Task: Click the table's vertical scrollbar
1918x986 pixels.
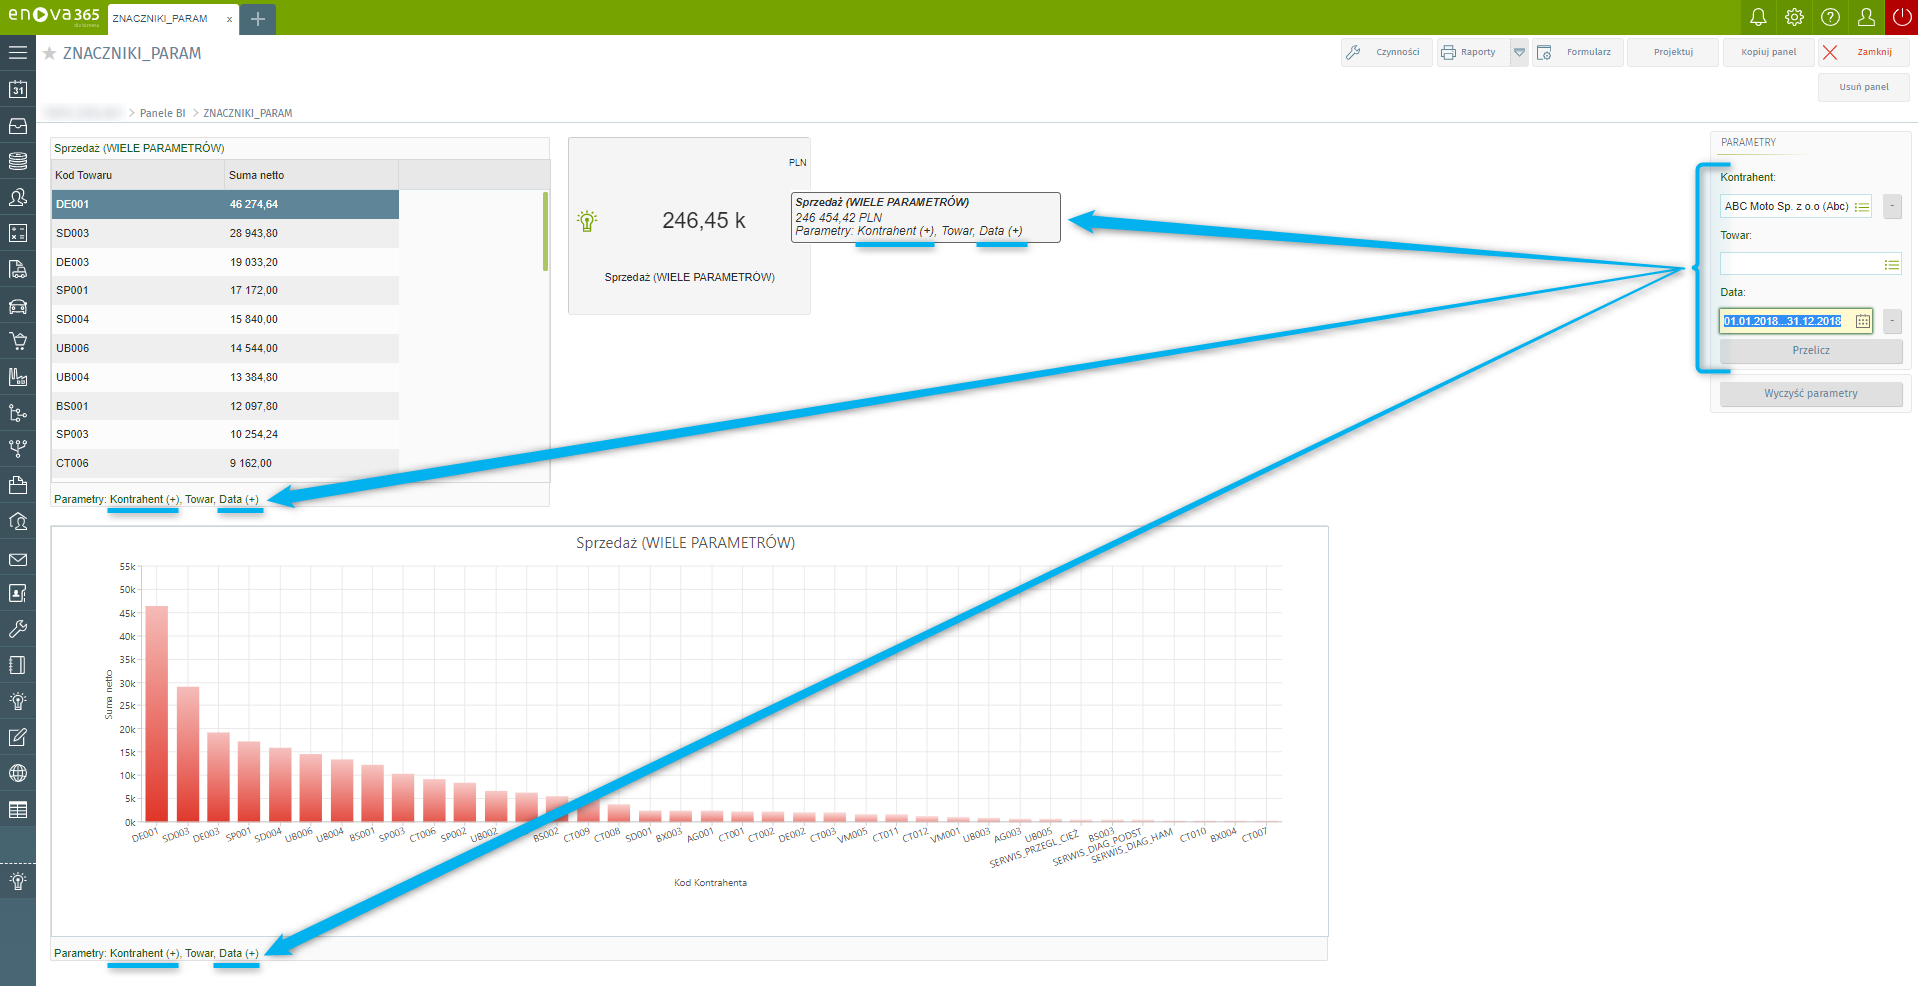Action: click(545, 232)
